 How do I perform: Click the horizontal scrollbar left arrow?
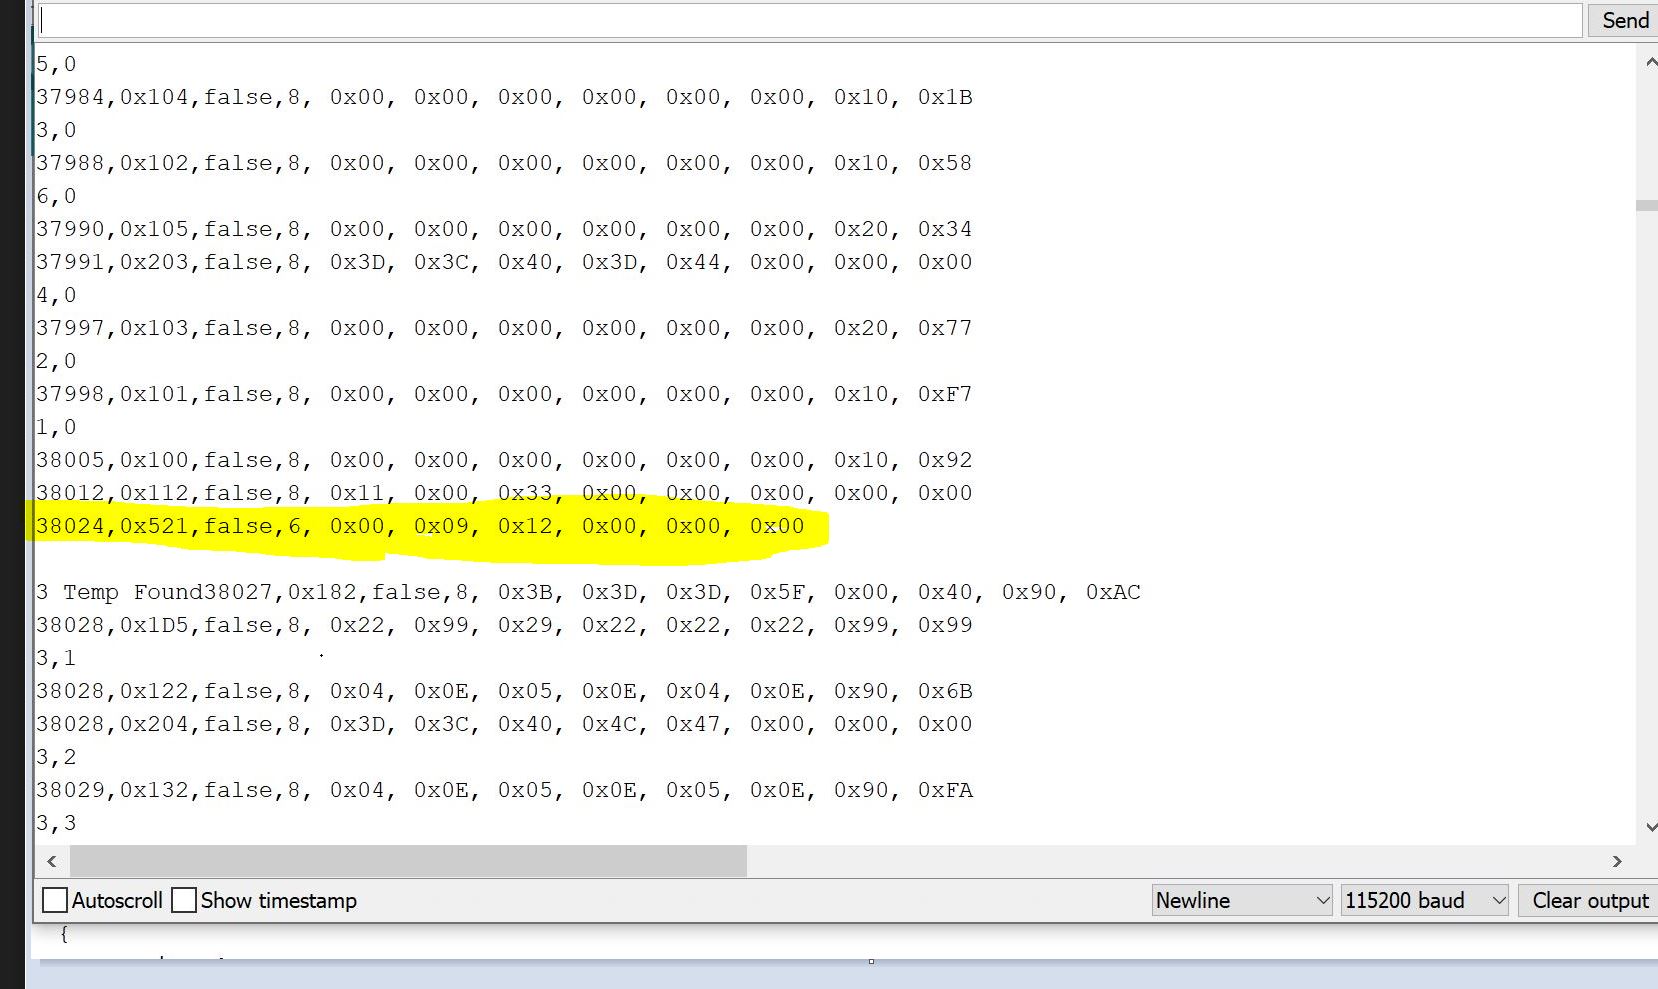(x=52, y=861)
